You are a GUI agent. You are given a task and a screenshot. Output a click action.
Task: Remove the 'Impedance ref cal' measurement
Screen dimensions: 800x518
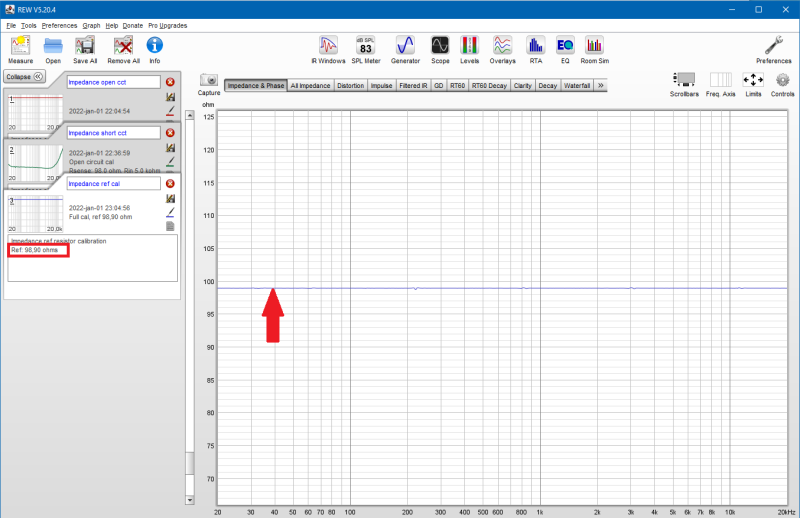point(170,183)
